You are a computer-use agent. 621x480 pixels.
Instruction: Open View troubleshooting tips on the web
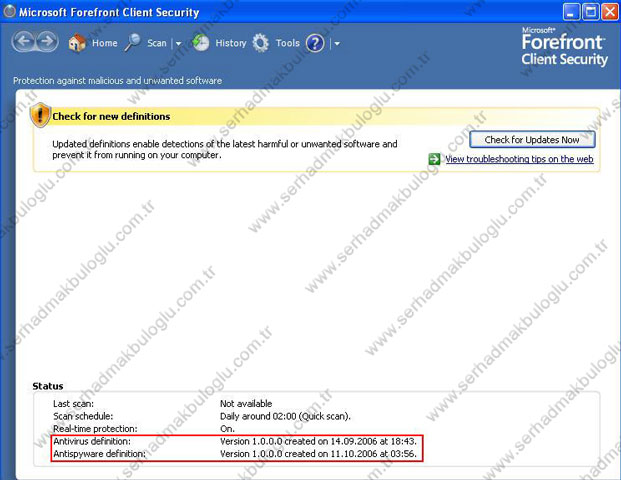519,159
